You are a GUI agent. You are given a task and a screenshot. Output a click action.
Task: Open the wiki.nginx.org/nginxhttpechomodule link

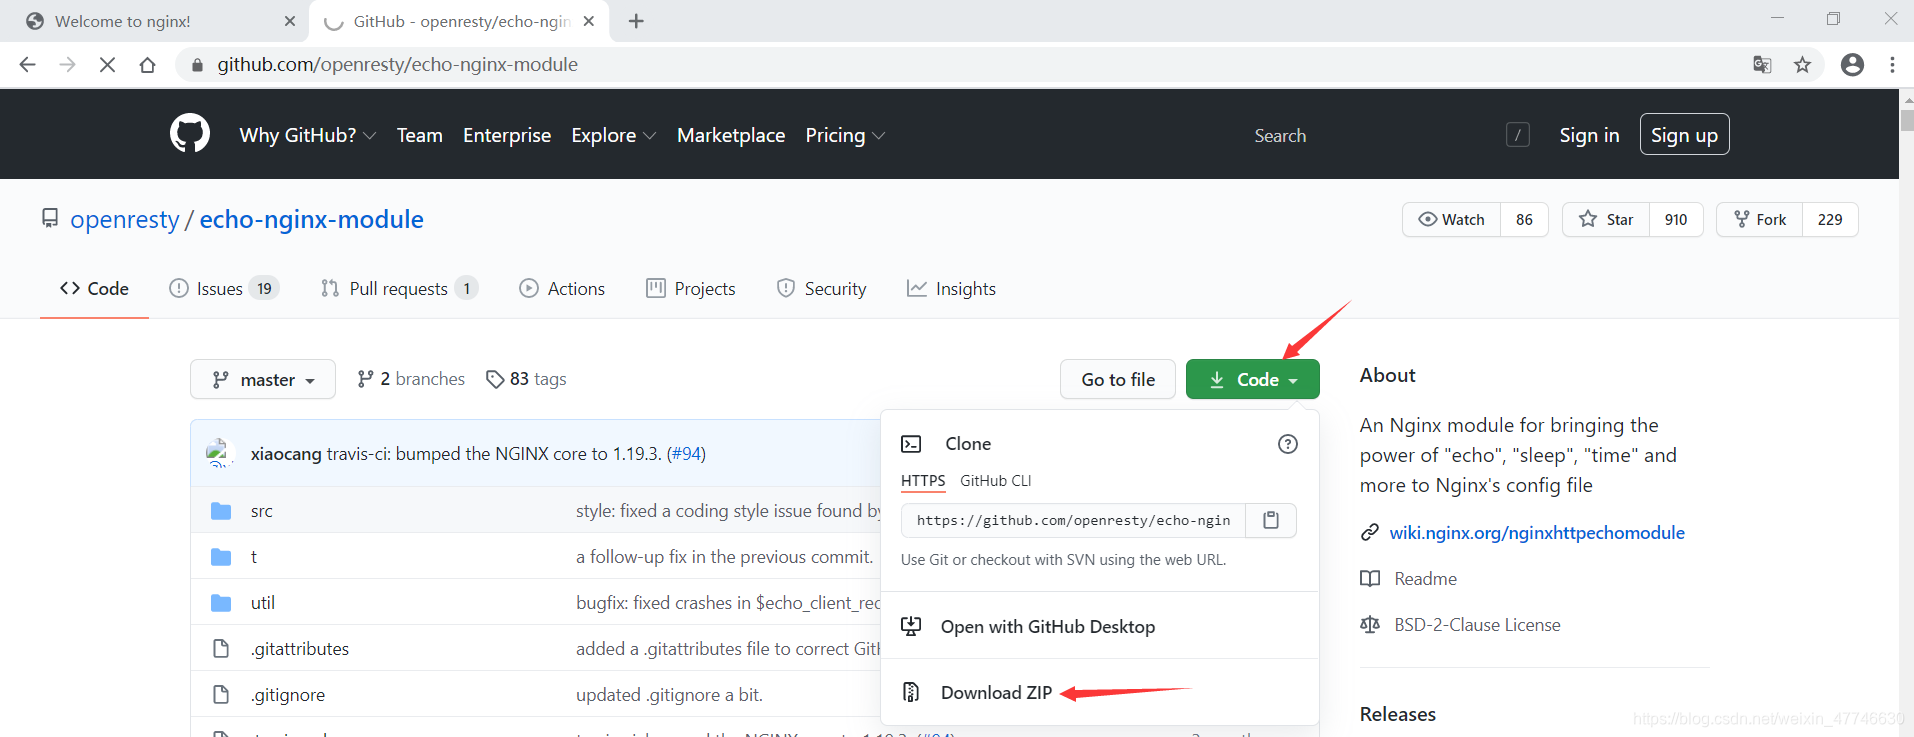1537,533
